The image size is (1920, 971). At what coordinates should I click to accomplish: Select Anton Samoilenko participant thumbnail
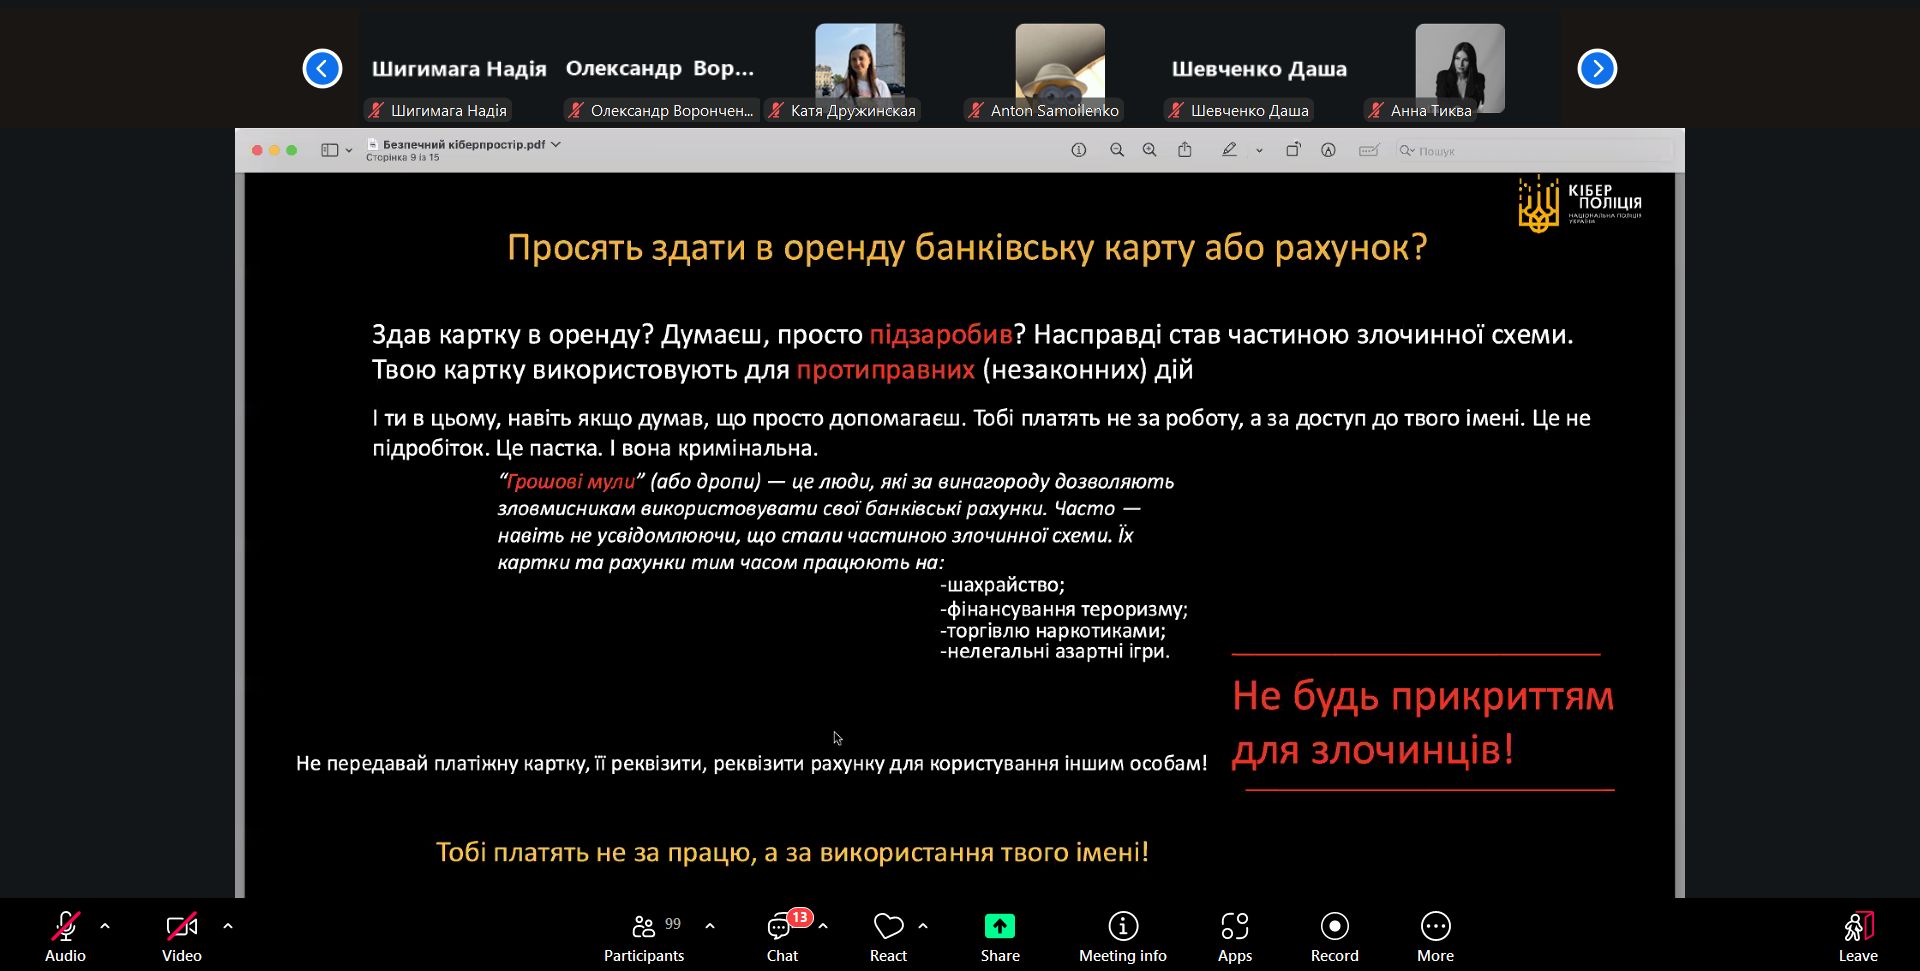click(1059, 68)
